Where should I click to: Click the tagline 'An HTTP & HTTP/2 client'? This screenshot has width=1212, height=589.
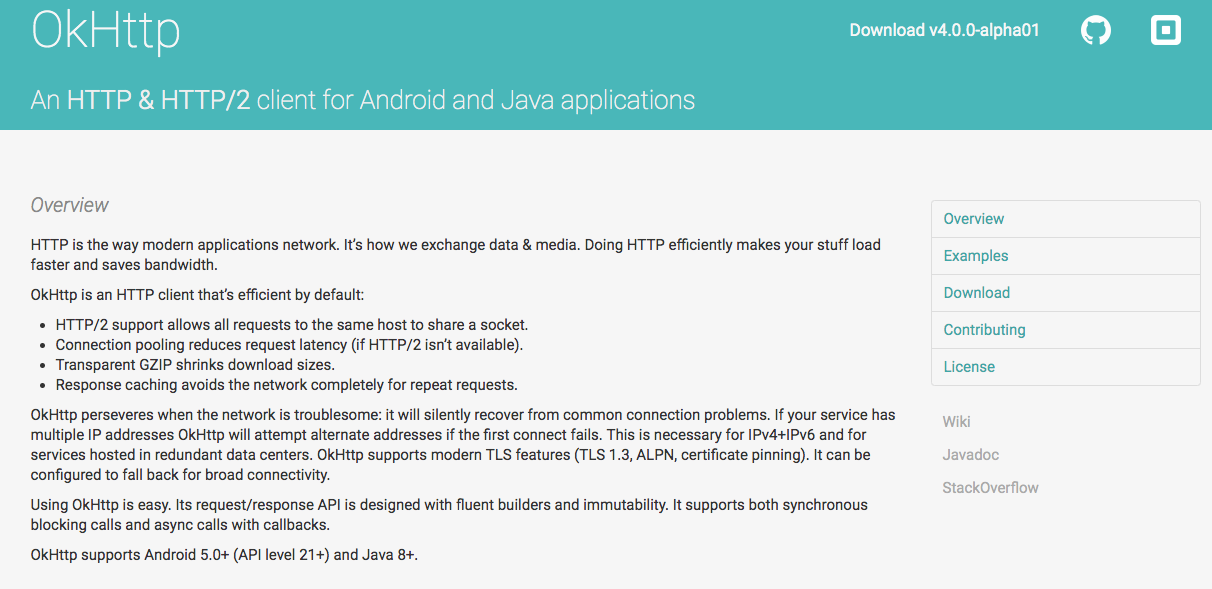pyautogui.click(x=363, y=100)
